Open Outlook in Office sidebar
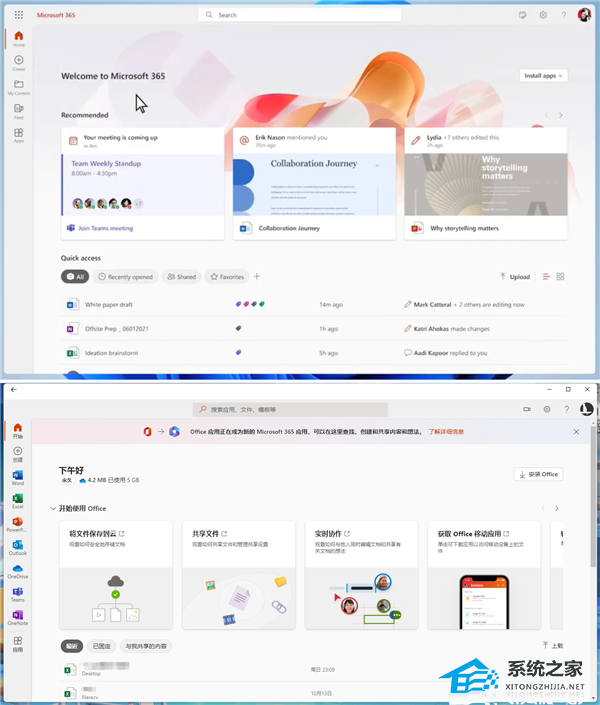Image resolution: width=600 pixels, height=705 pixels. pos(18,548)
